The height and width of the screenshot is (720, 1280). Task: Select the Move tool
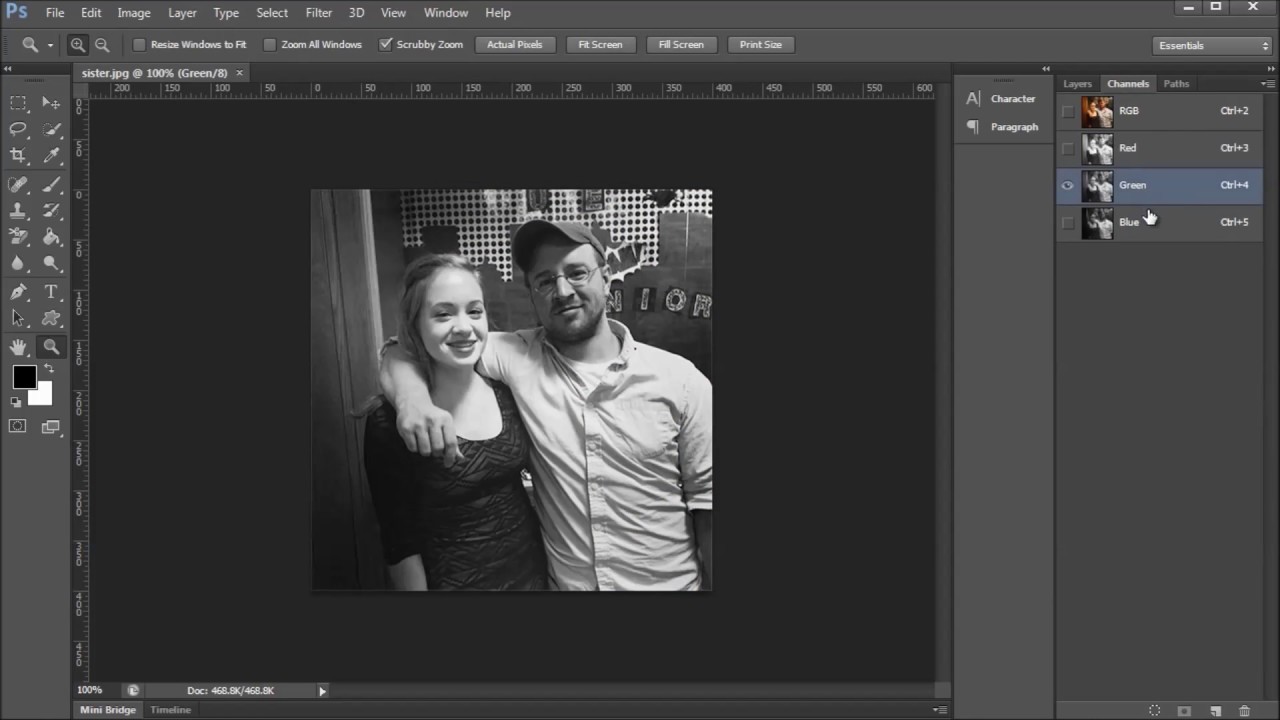(51, 103)
